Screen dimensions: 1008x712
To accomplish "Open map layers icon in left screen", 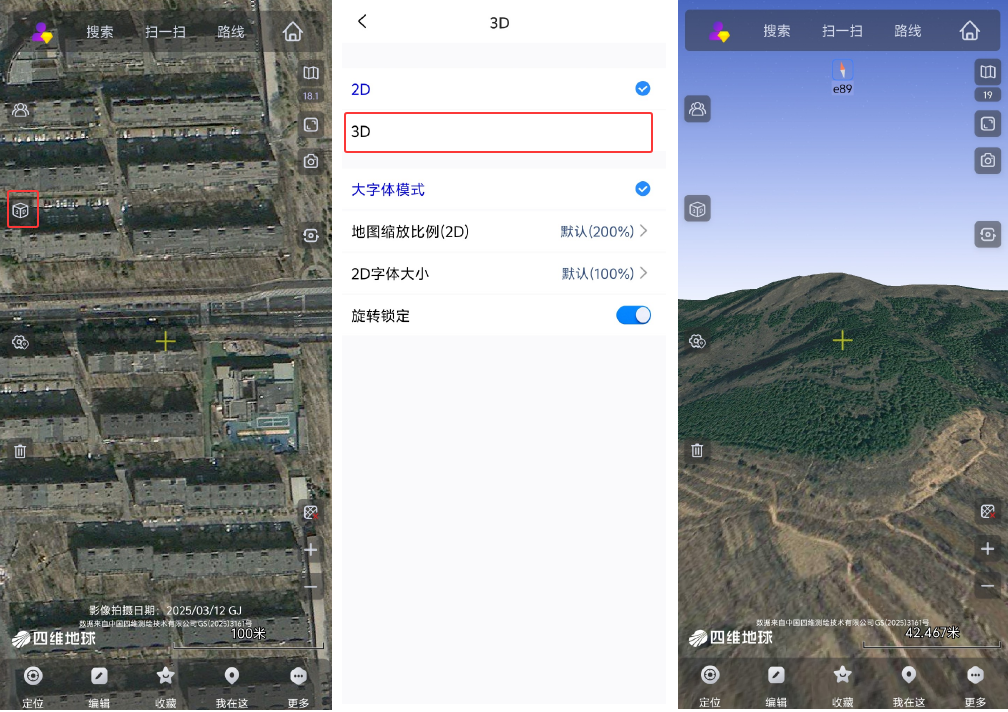I will (x=311, y=73).
